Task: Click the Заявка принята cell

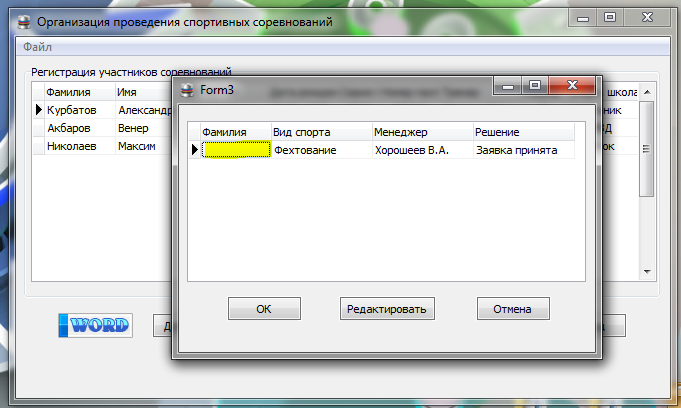Action: 524,150
